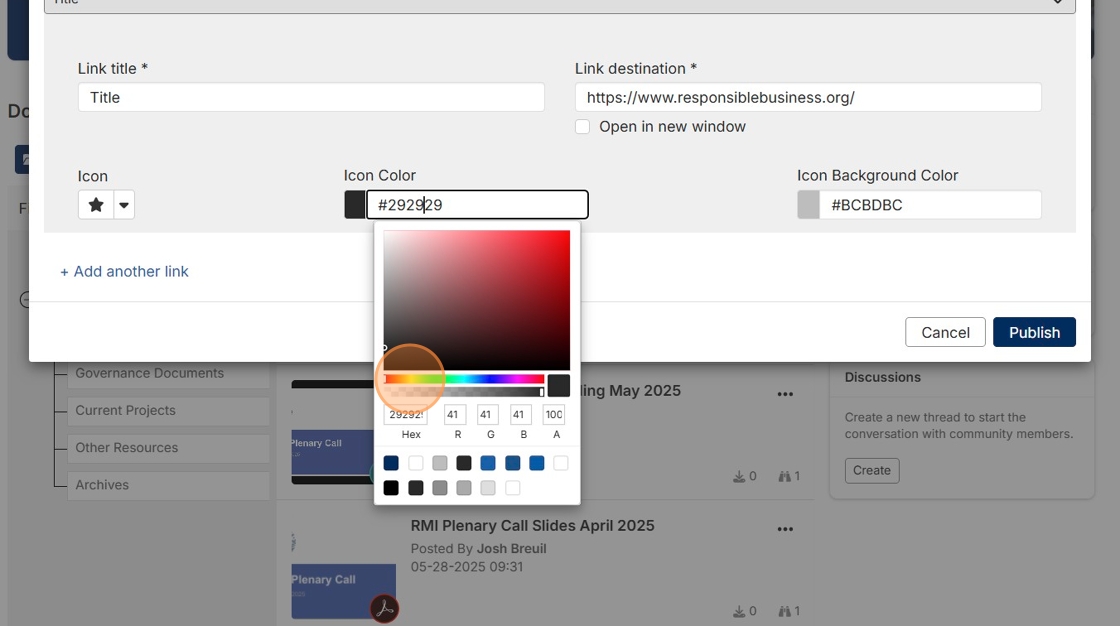Click the A alpha value field

click(x=554, y=414)
